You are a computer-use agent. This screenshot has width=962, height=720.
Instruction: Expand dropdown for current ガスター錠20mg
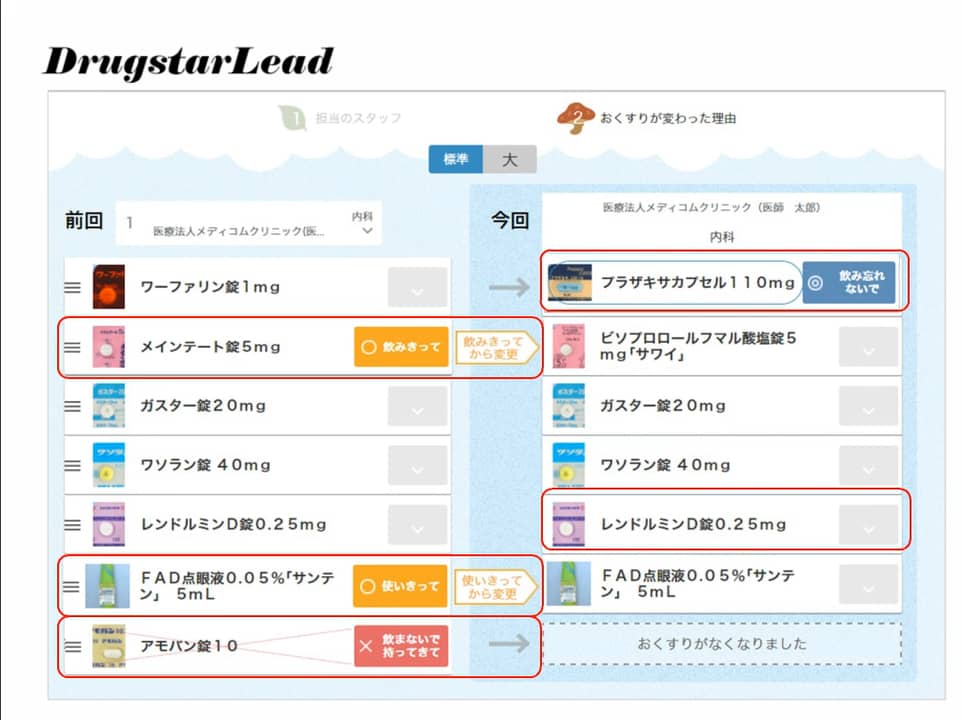click(868, 406)
